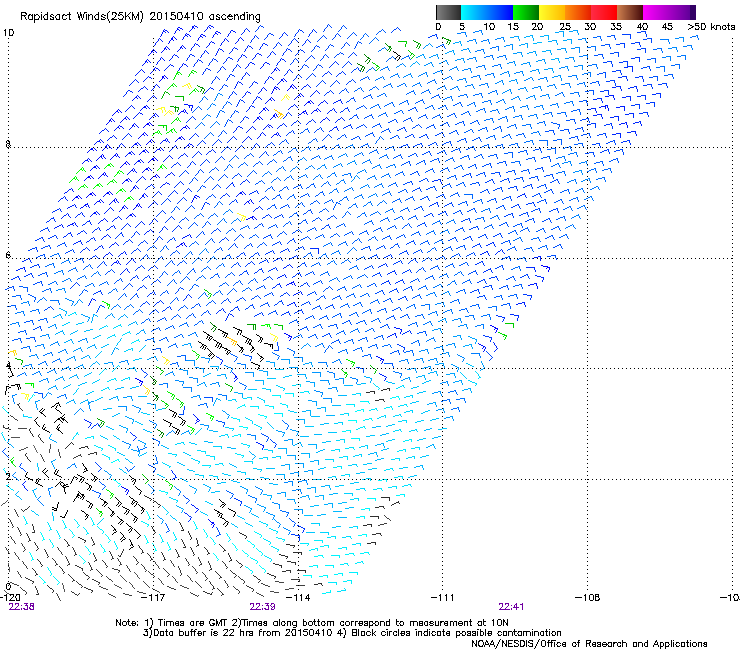Click the orange 25-30 knots color swatch
The height and width of the screenshot is (650, 740).
(578, 12)
